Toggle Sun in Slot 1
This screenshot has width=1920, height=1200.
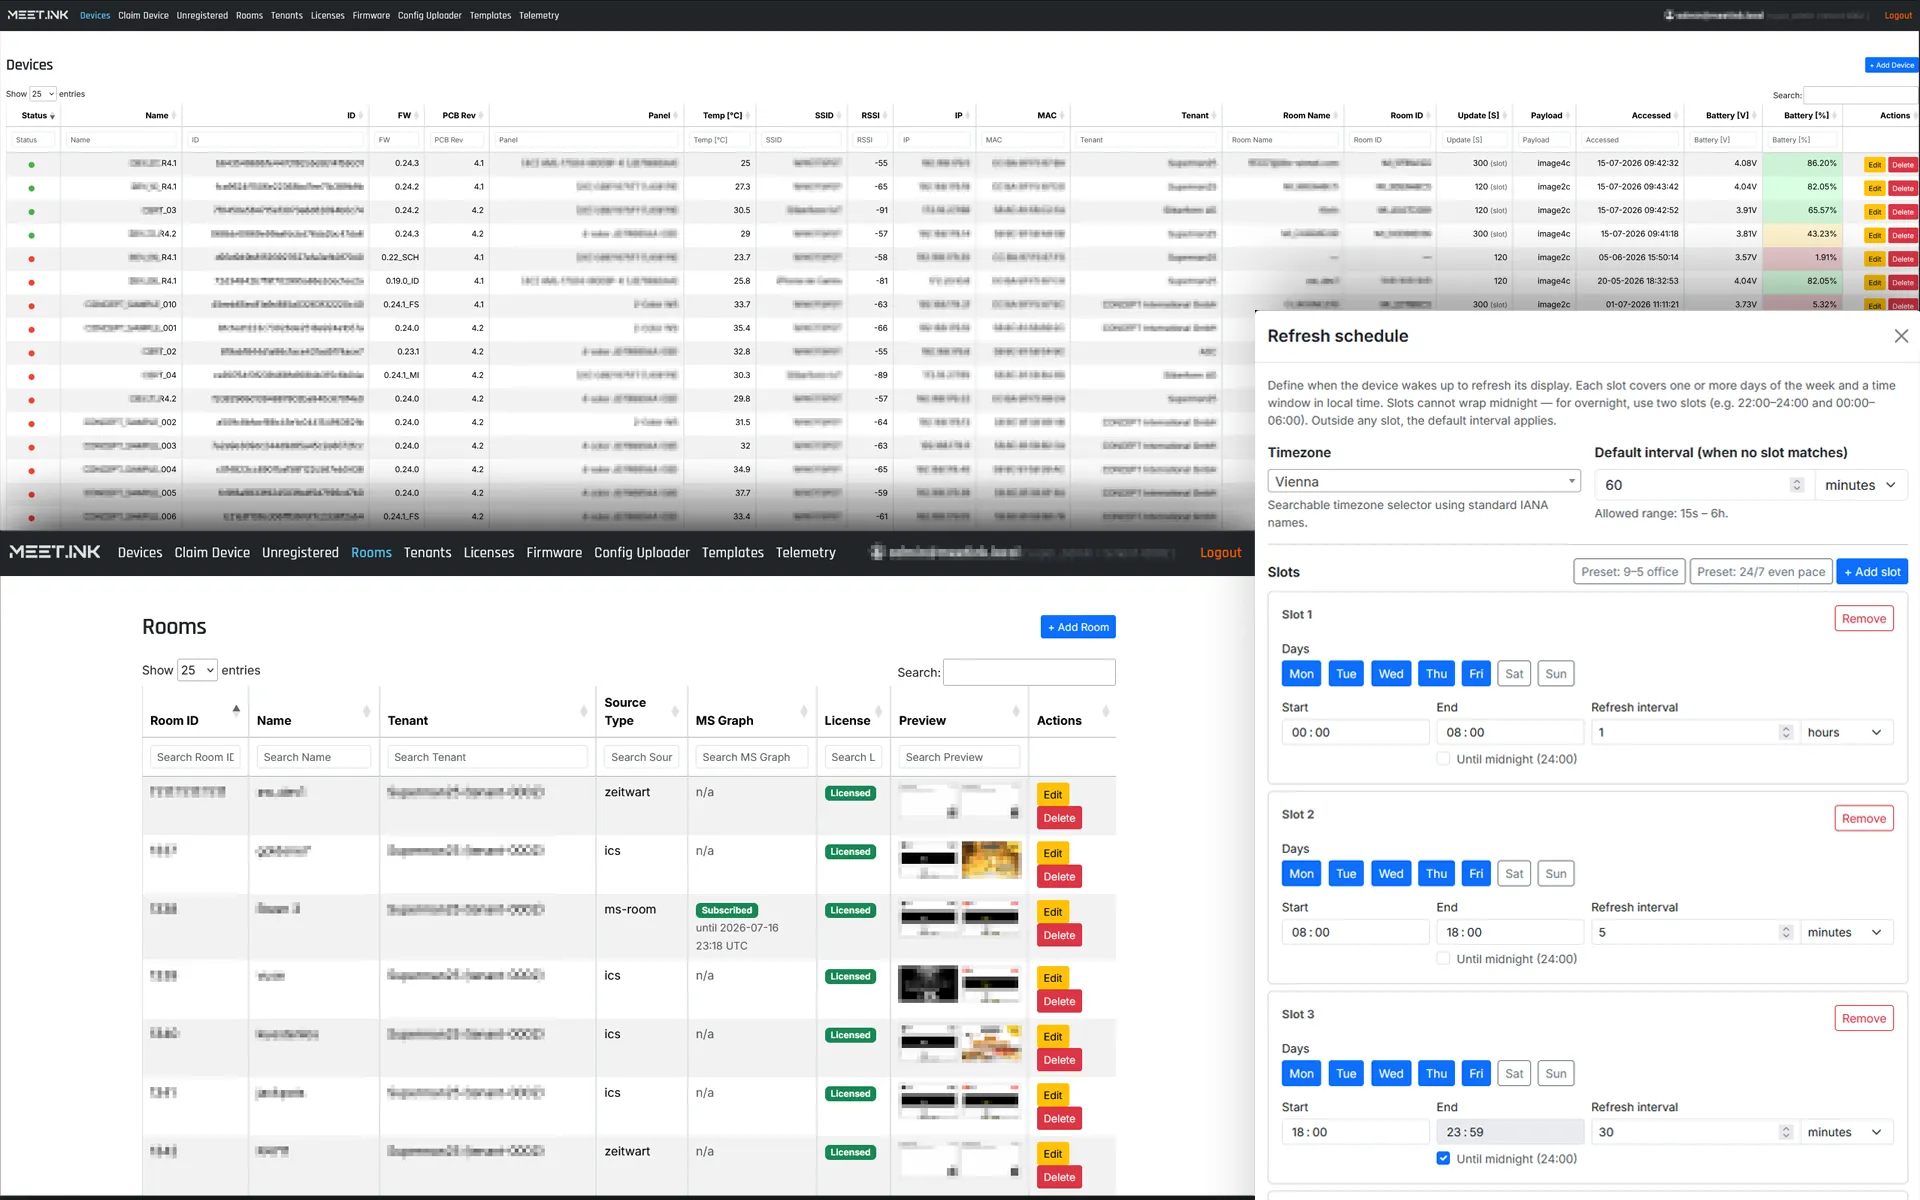[1555, 674]
